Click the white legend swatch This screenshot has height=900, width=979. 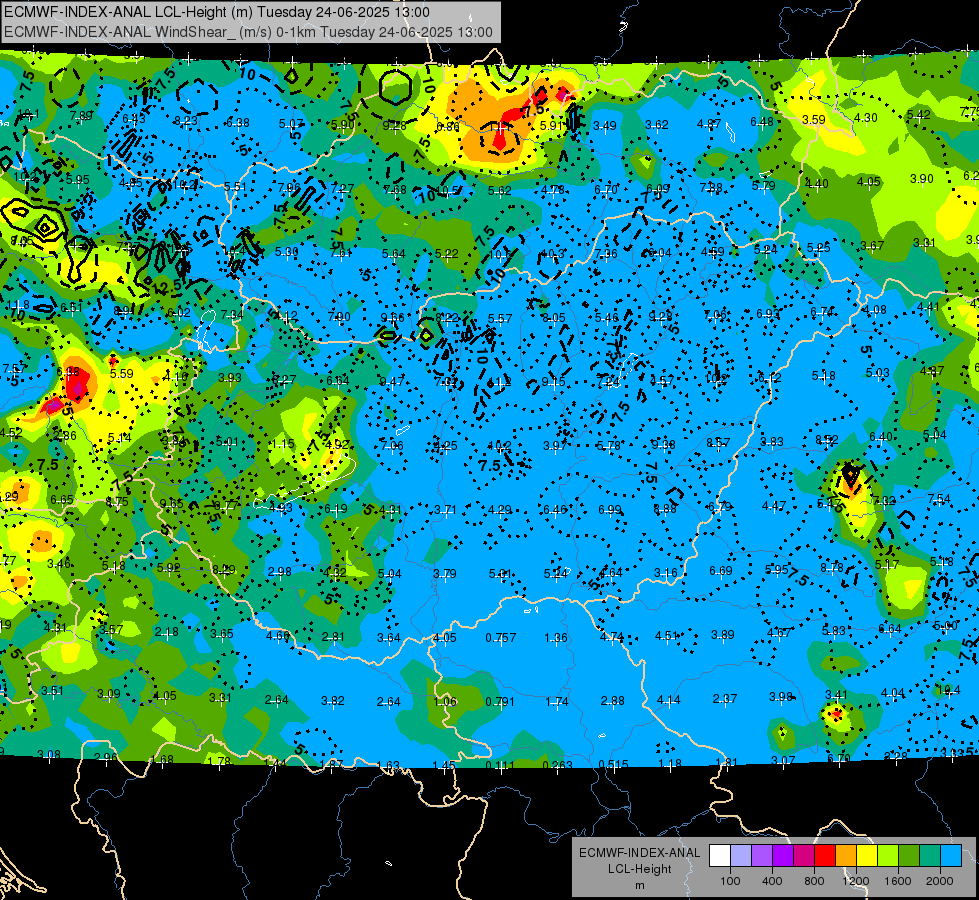[720, 856]
